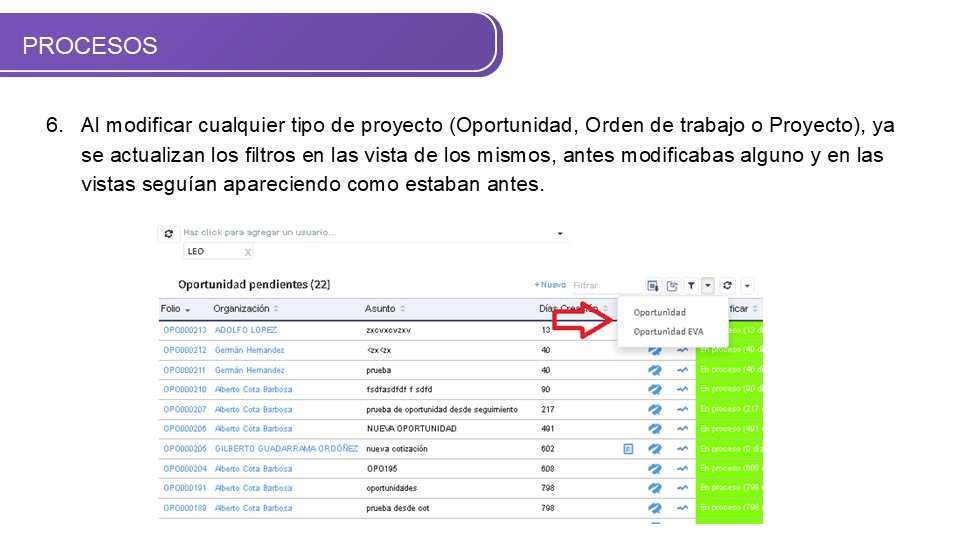Click the activity trend icon in row OP0000207
The width and height of the screenshot is (960, 540).
682,409
